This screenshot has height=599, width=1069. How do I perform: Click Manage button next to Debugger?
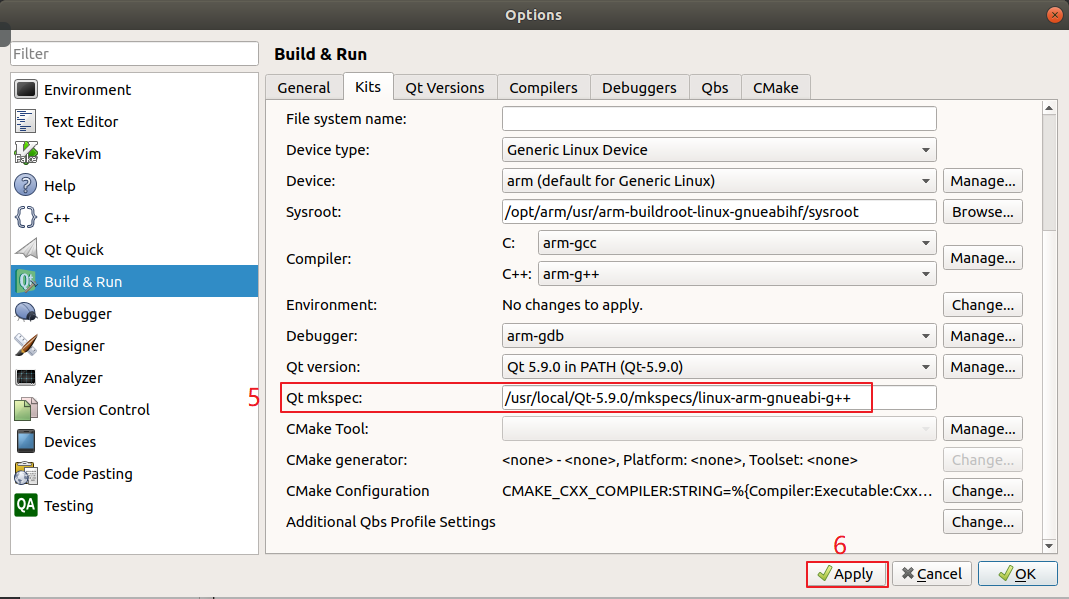coord(982,336)
